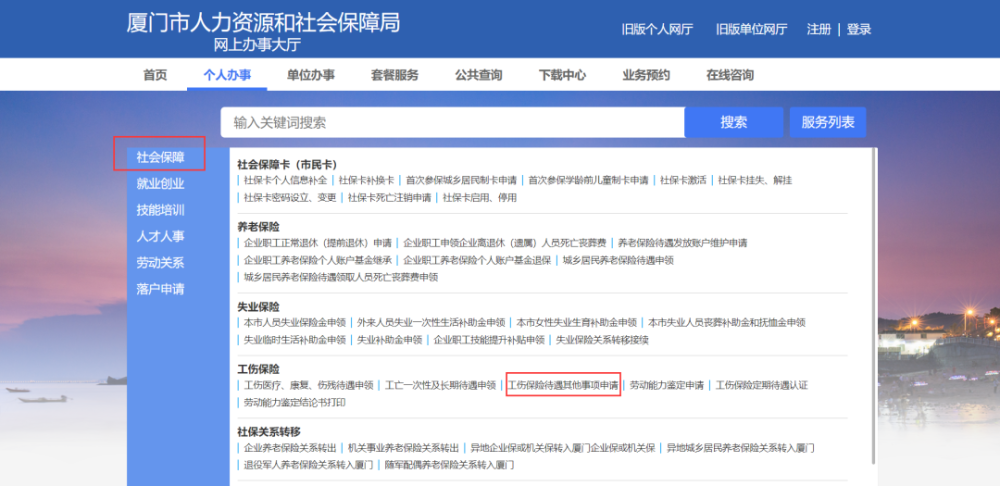1000x486 pixels.
Task: Open 城乡居民养老保险待遇领取人员死亡丧葬费申领 link
Action: pyautogui.click(x=341, y=277)
